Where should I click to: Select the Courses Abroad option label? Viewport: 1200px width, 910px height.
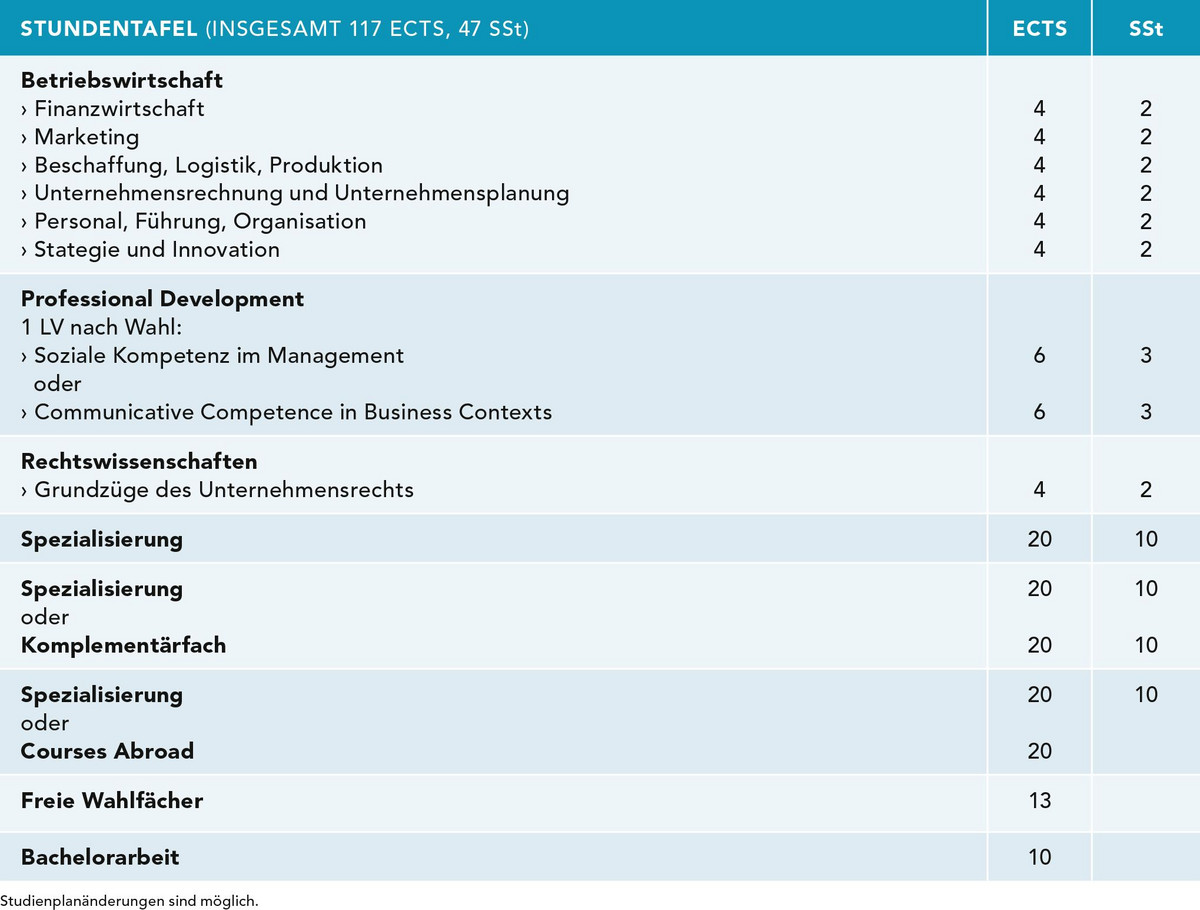pos(107,751)
